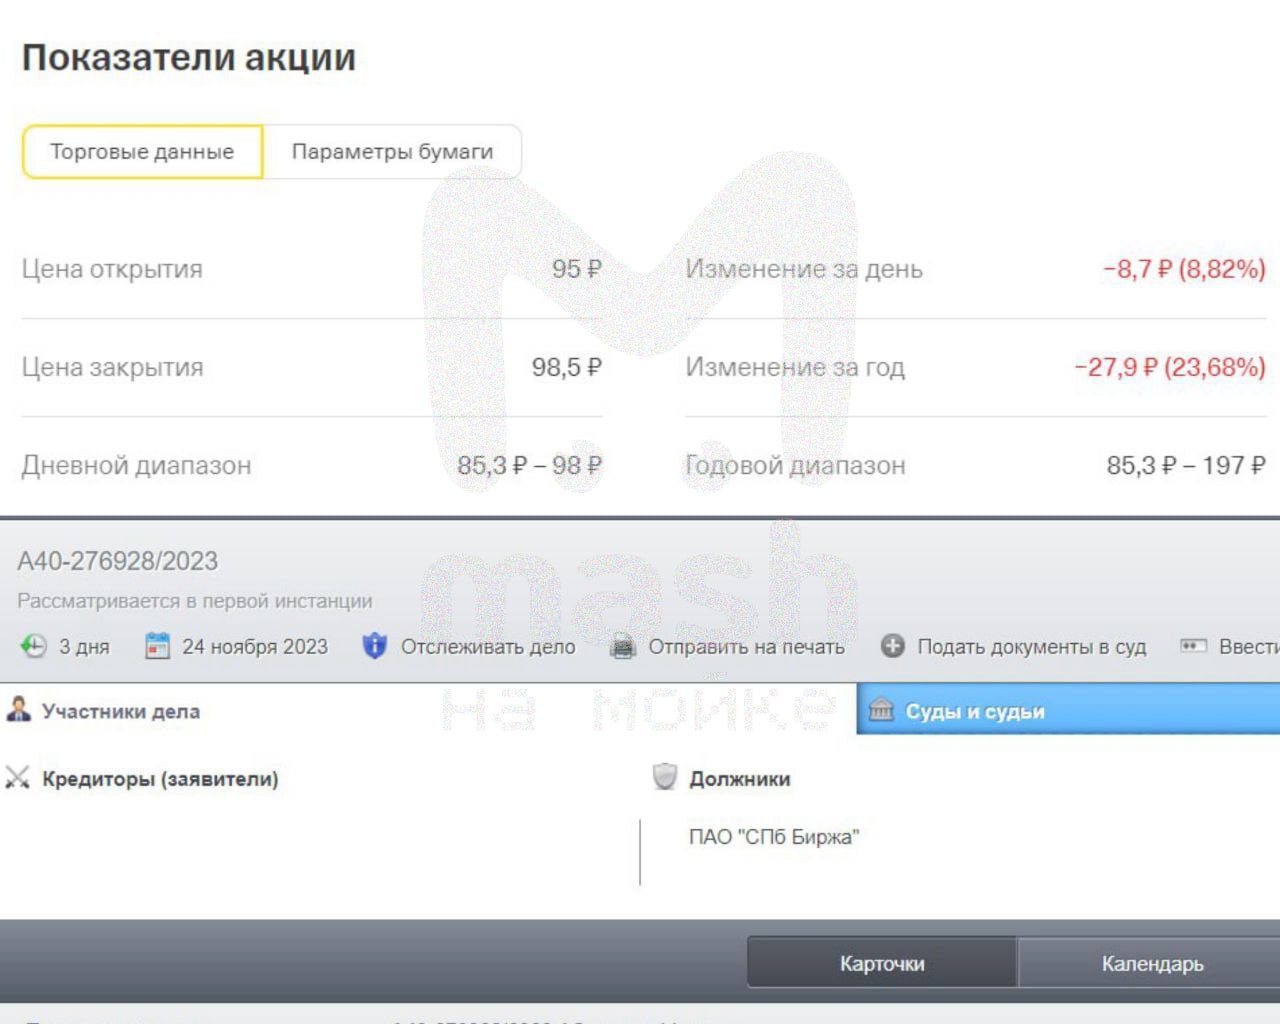Click the Подать документы в суд text
The width and height of the screenshot is (1280, 1024).
click(1031, 647)
